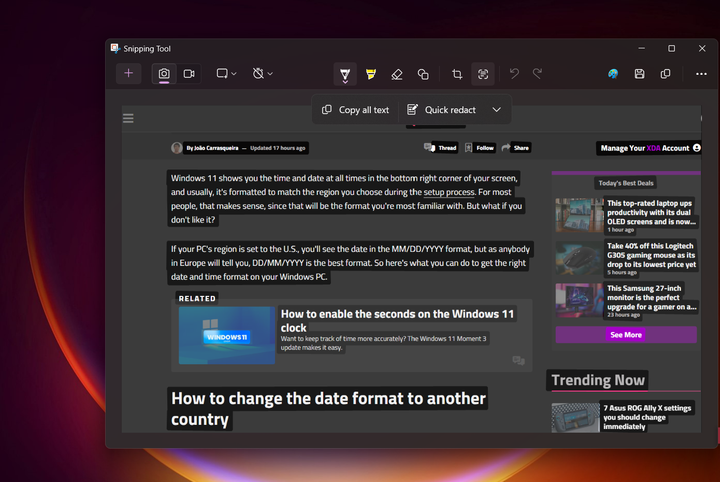720x482 pixels.
Task: Undo the last edit
Action: [514, 73]
